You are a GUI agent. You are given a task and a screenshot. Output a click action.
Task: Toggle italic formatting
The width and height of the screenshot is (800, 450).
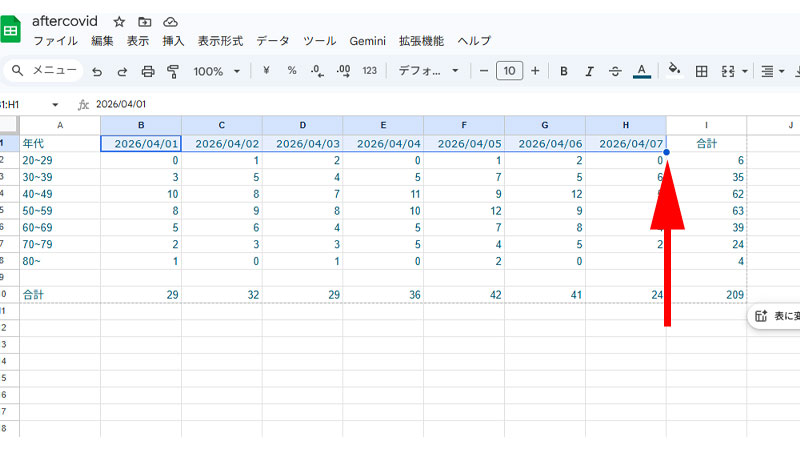[589, 71]
